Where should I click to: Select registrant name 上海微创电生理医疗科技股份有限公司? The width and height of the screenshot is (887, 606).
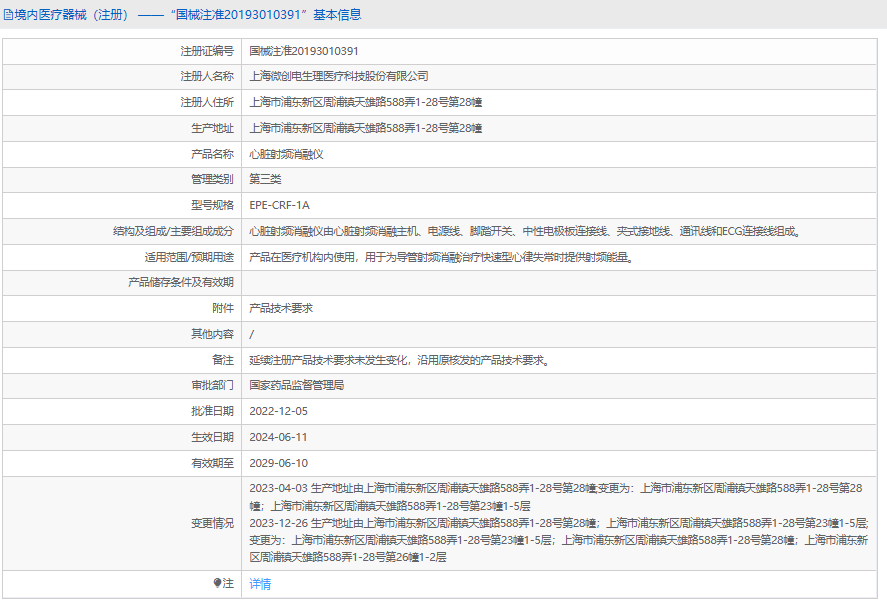pyautogui.click(x=339, y=76)
